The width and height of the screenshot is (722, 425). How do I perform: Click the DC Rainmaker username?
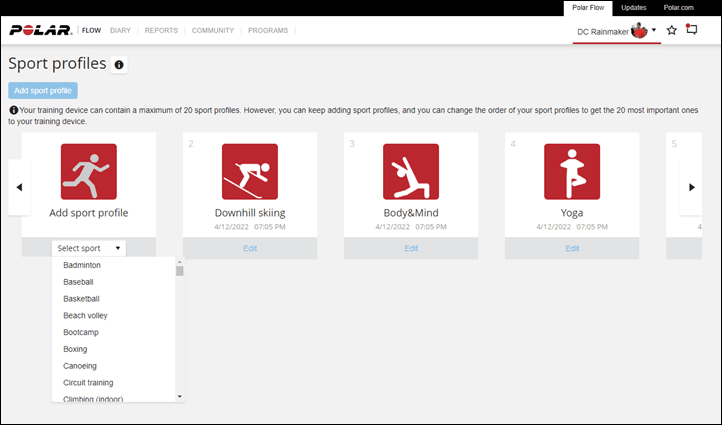pyautogui.click(x=603, y=32)
